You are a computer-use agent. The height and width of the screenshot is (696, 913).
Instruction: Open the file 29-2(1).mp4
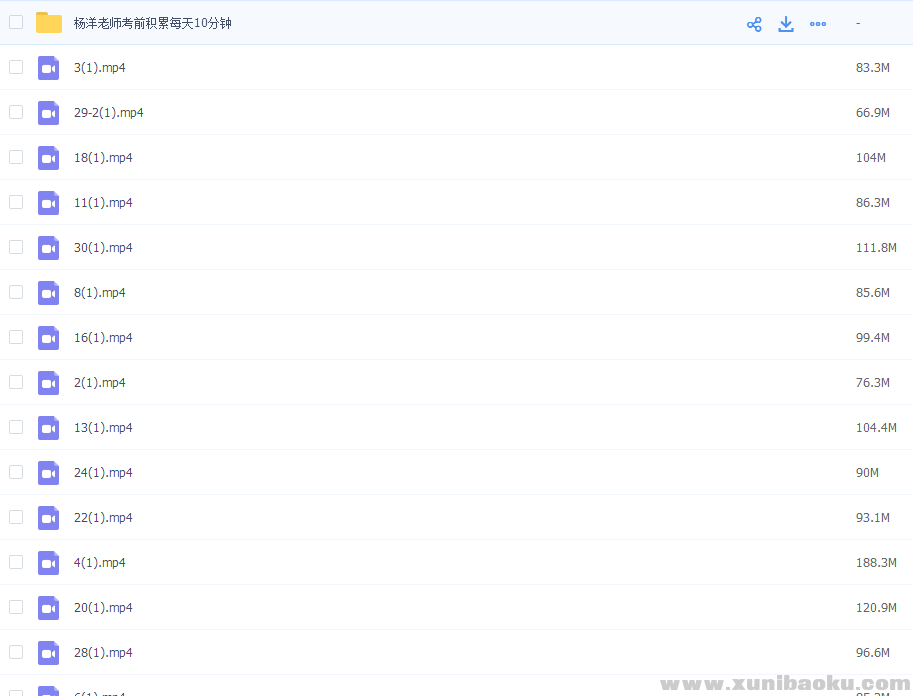click(x=108, y=112)
